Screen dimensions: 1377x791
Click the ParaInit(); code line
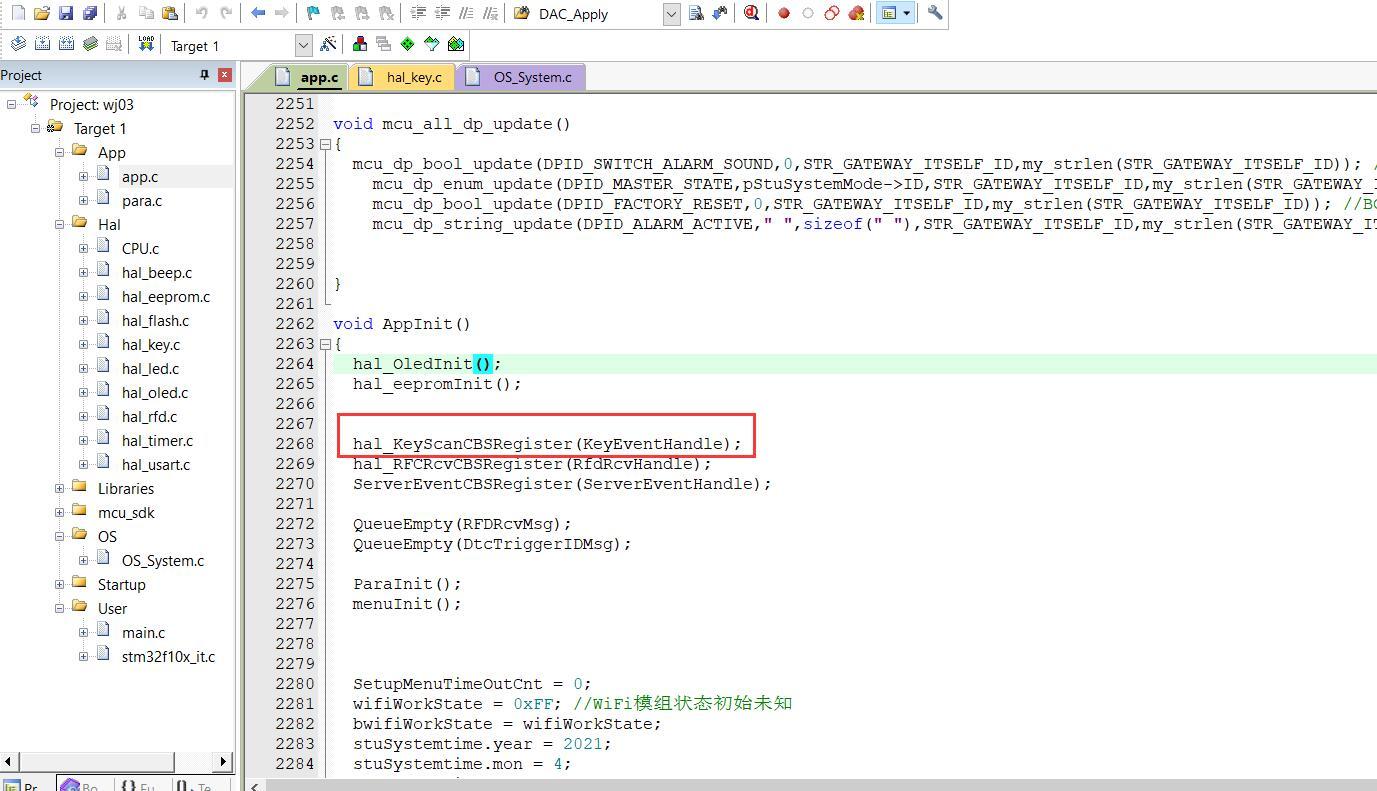pyautogui.click(x=407, y=584)
